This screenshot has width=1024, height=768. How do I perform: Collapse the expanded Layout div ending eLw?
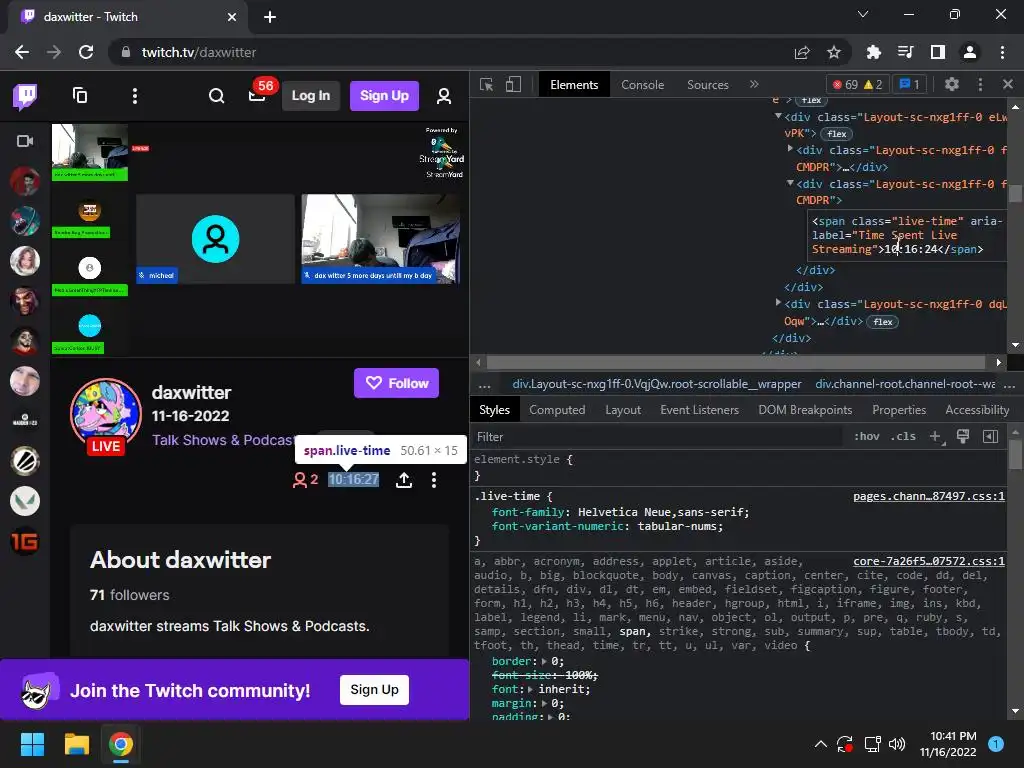[778, 116]
